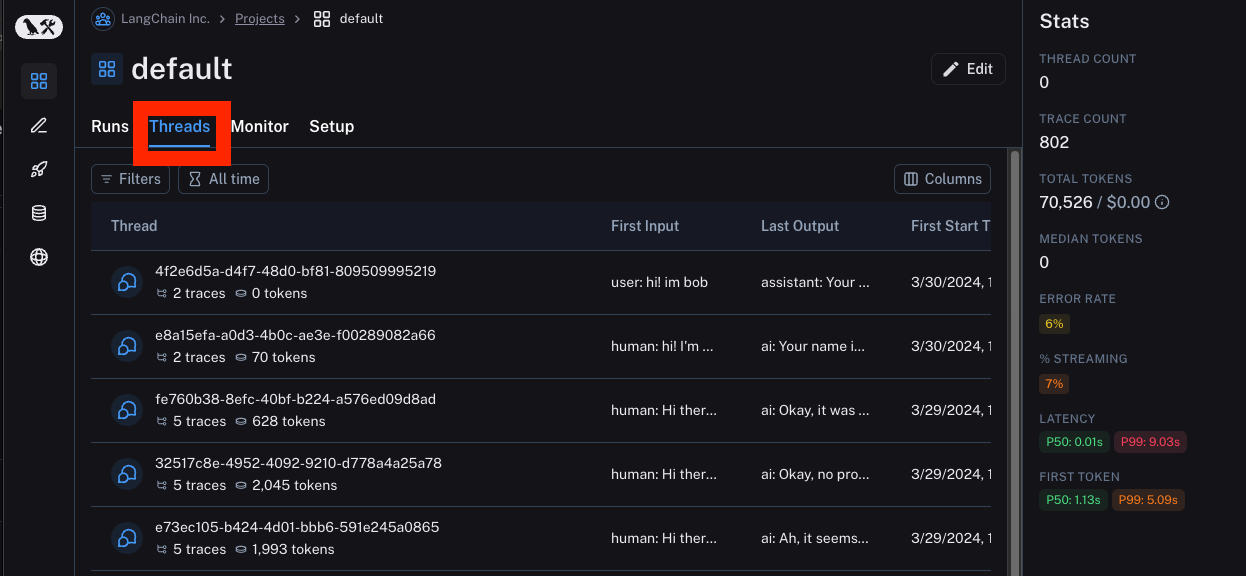Click the info icon beside total tokens cost
Viewport: 1246px width, 576px height.
(1162, 202)
